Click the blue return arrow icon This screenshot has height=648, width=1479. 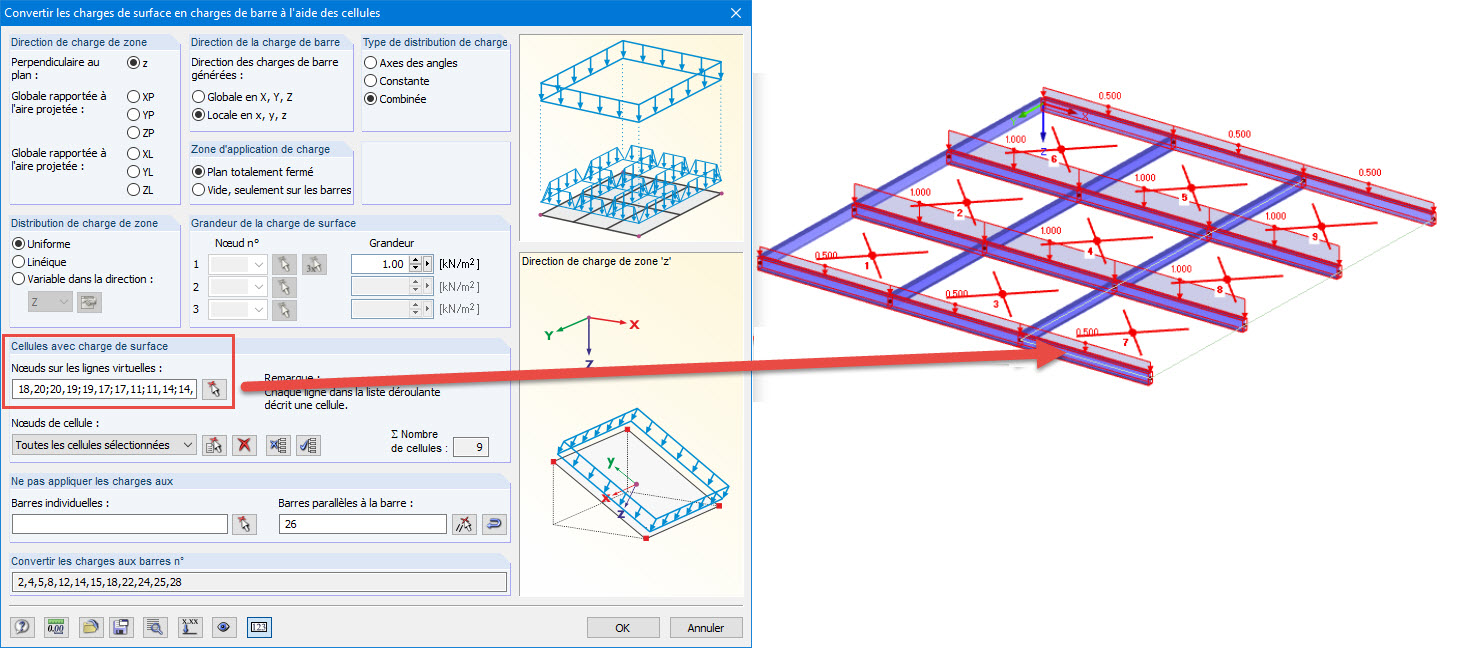click(495, 524)
